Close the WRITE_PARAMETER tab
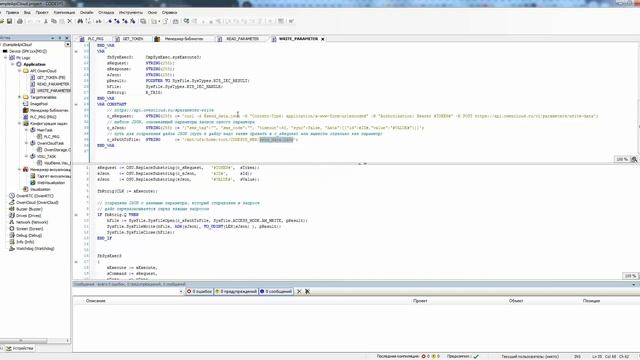The image size is (640, 360). point(322,39)
